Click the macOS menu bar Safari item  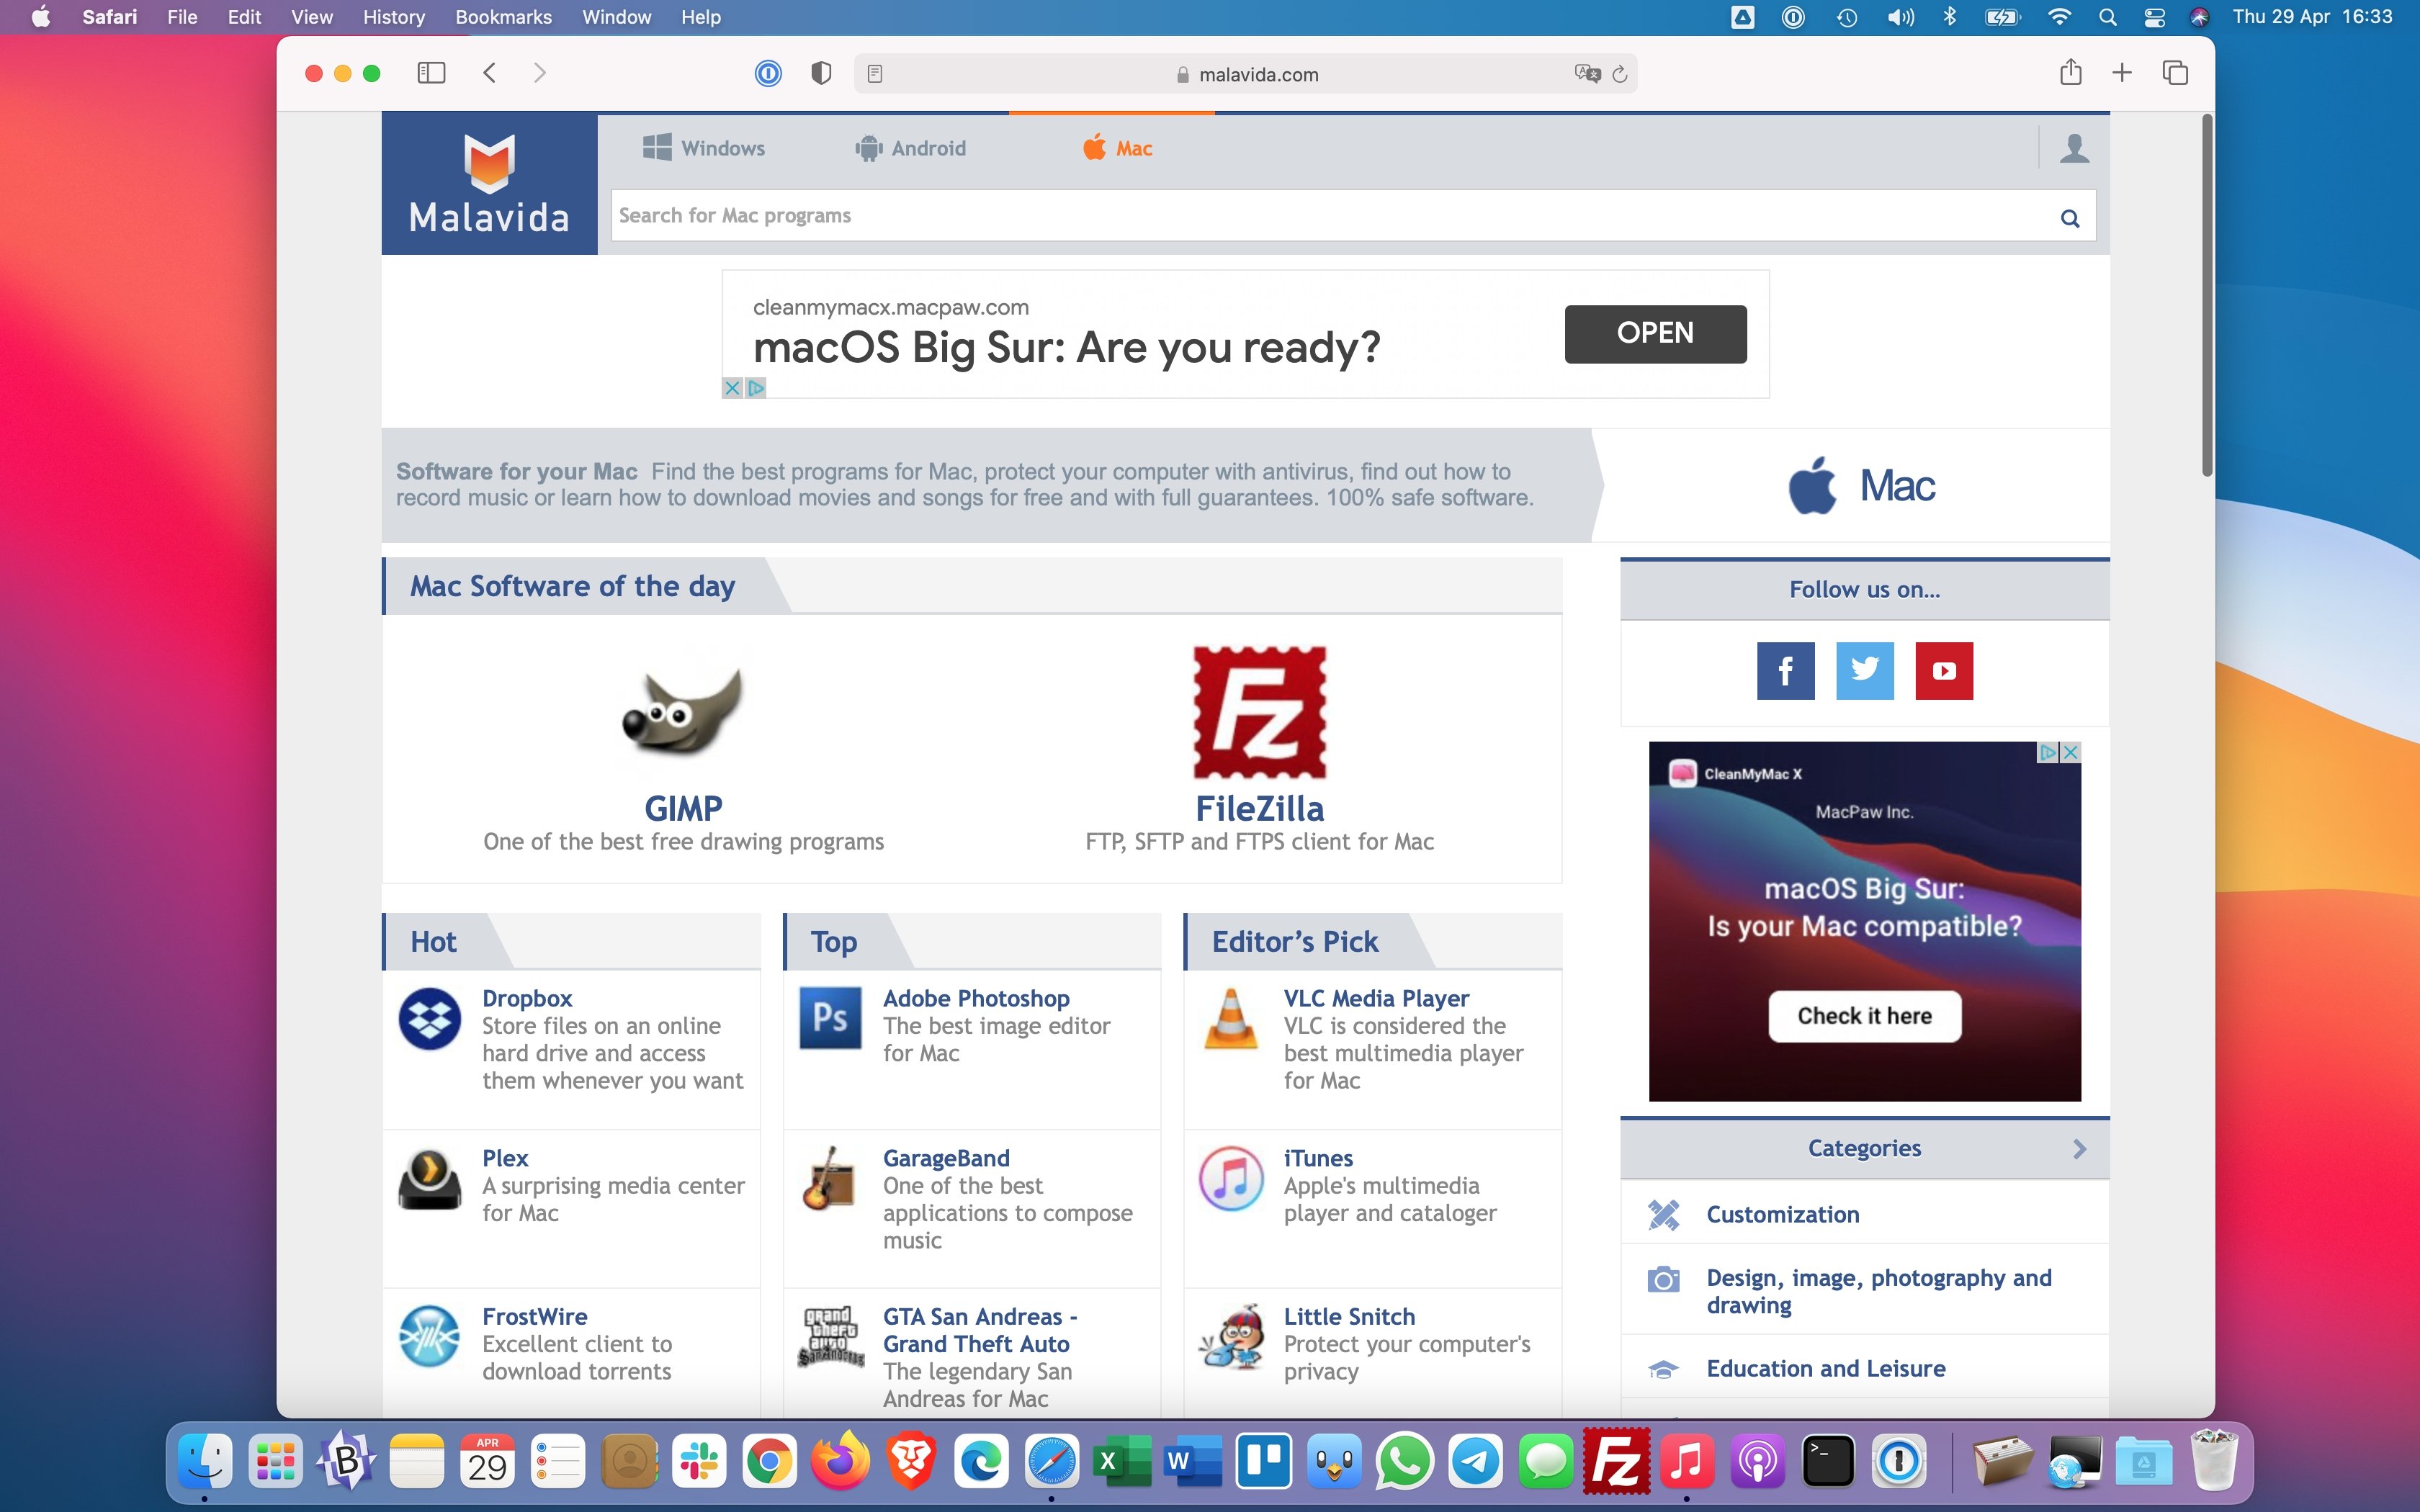[109, 17]
